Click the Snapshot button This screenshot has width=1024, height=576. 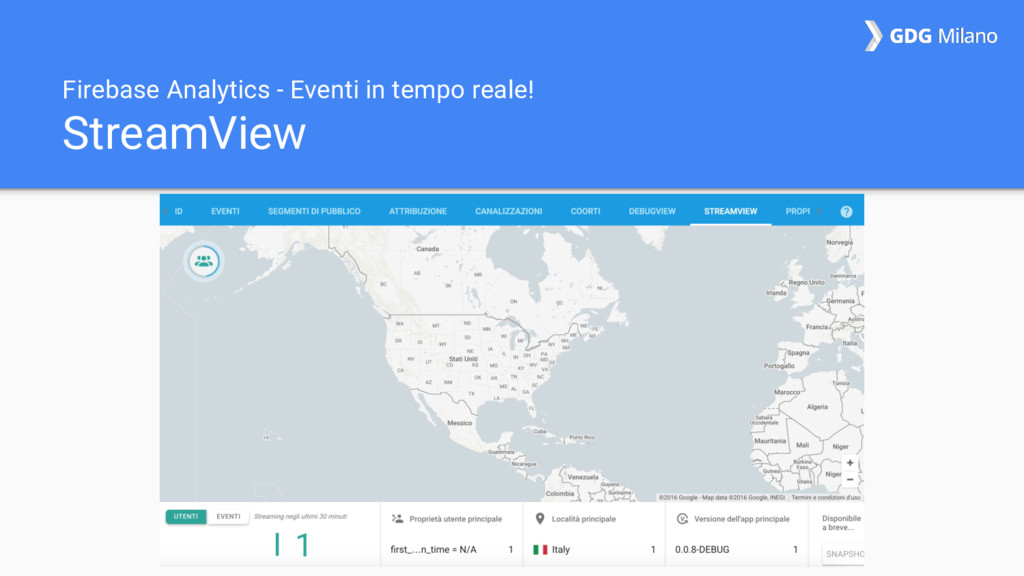tap(844, 554)
